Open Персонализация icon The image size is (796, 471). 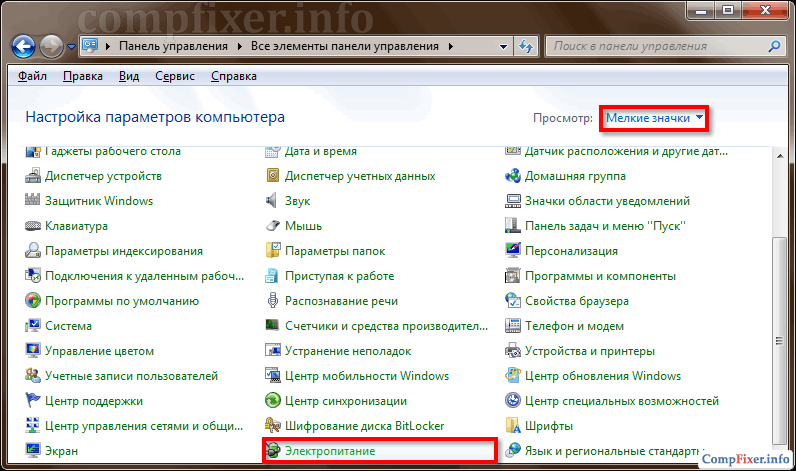(x=513, y=251)
